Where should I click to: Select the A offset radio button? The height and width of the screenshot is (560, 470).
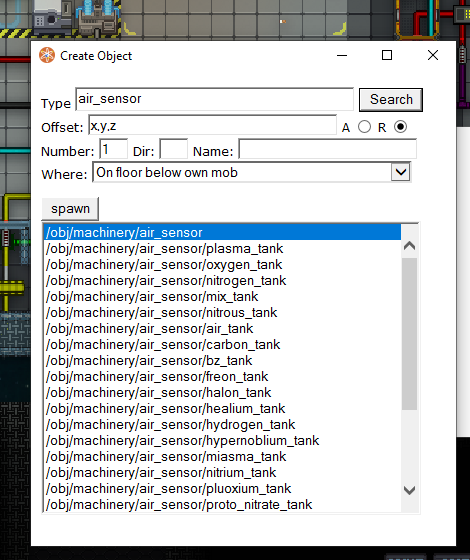pos(364,127)
